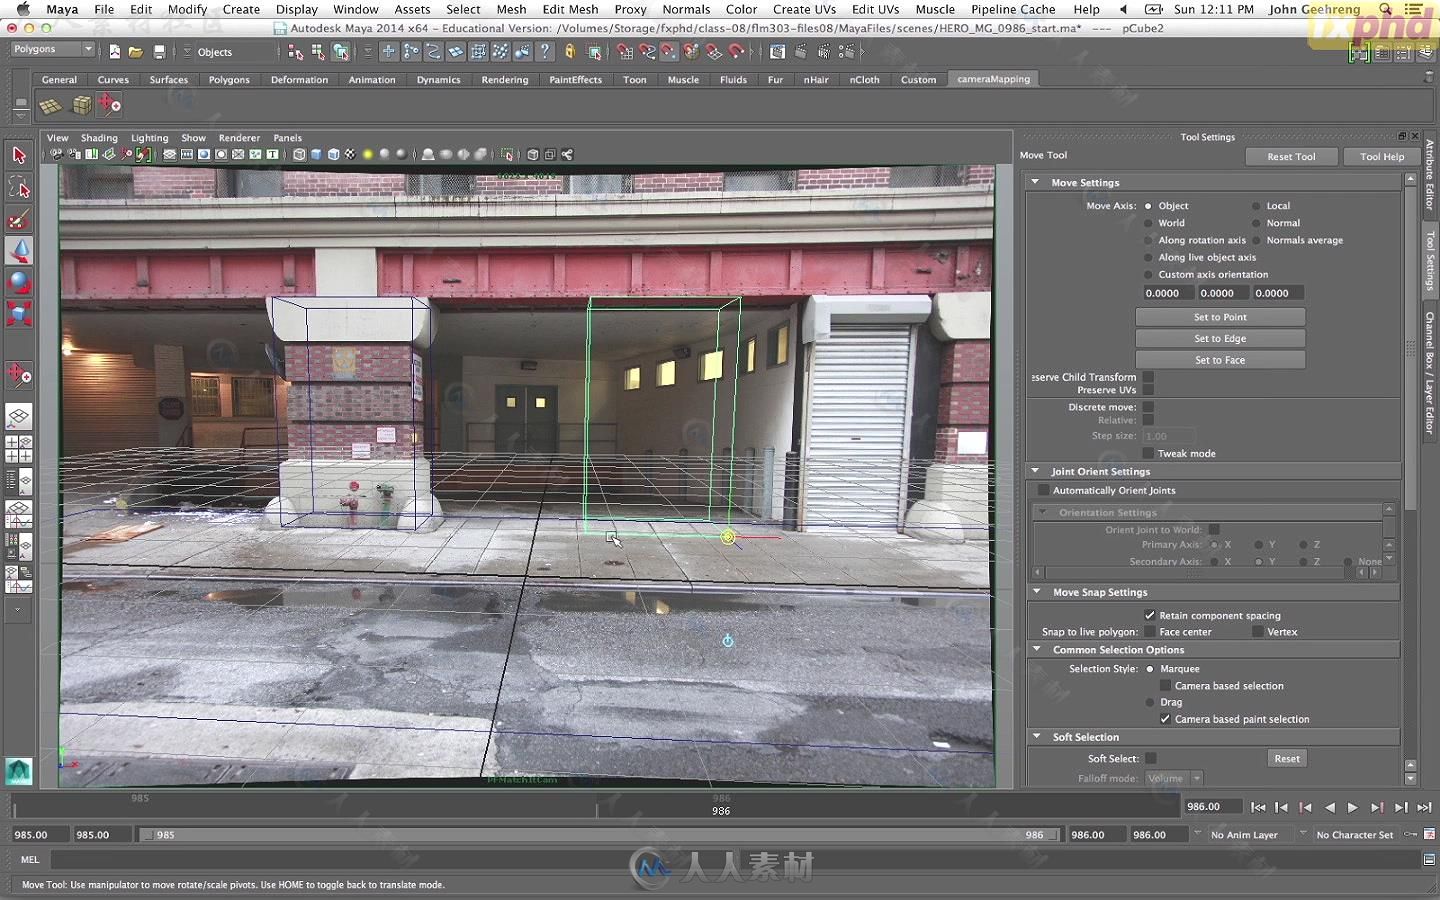Click Reset Tool button
Image resolution: width=1440 pixels, height=900 pixels.
tap(1291, 156)
